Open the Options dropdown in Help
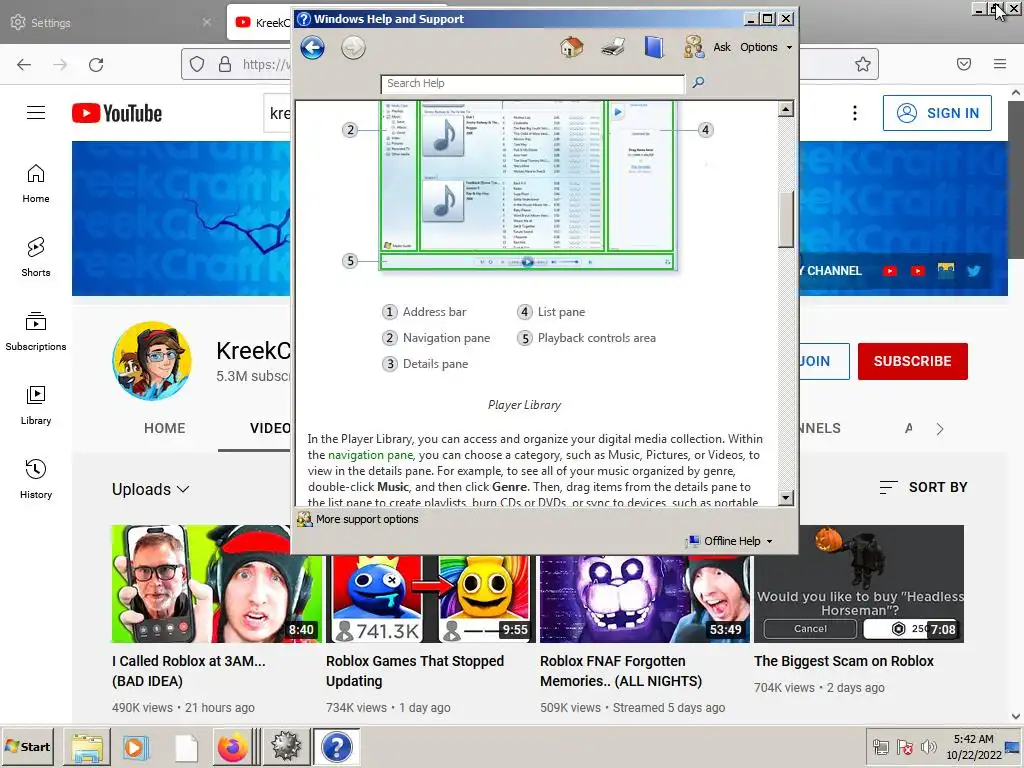The width and height of the screenshot is (1024, 768). 765,47
